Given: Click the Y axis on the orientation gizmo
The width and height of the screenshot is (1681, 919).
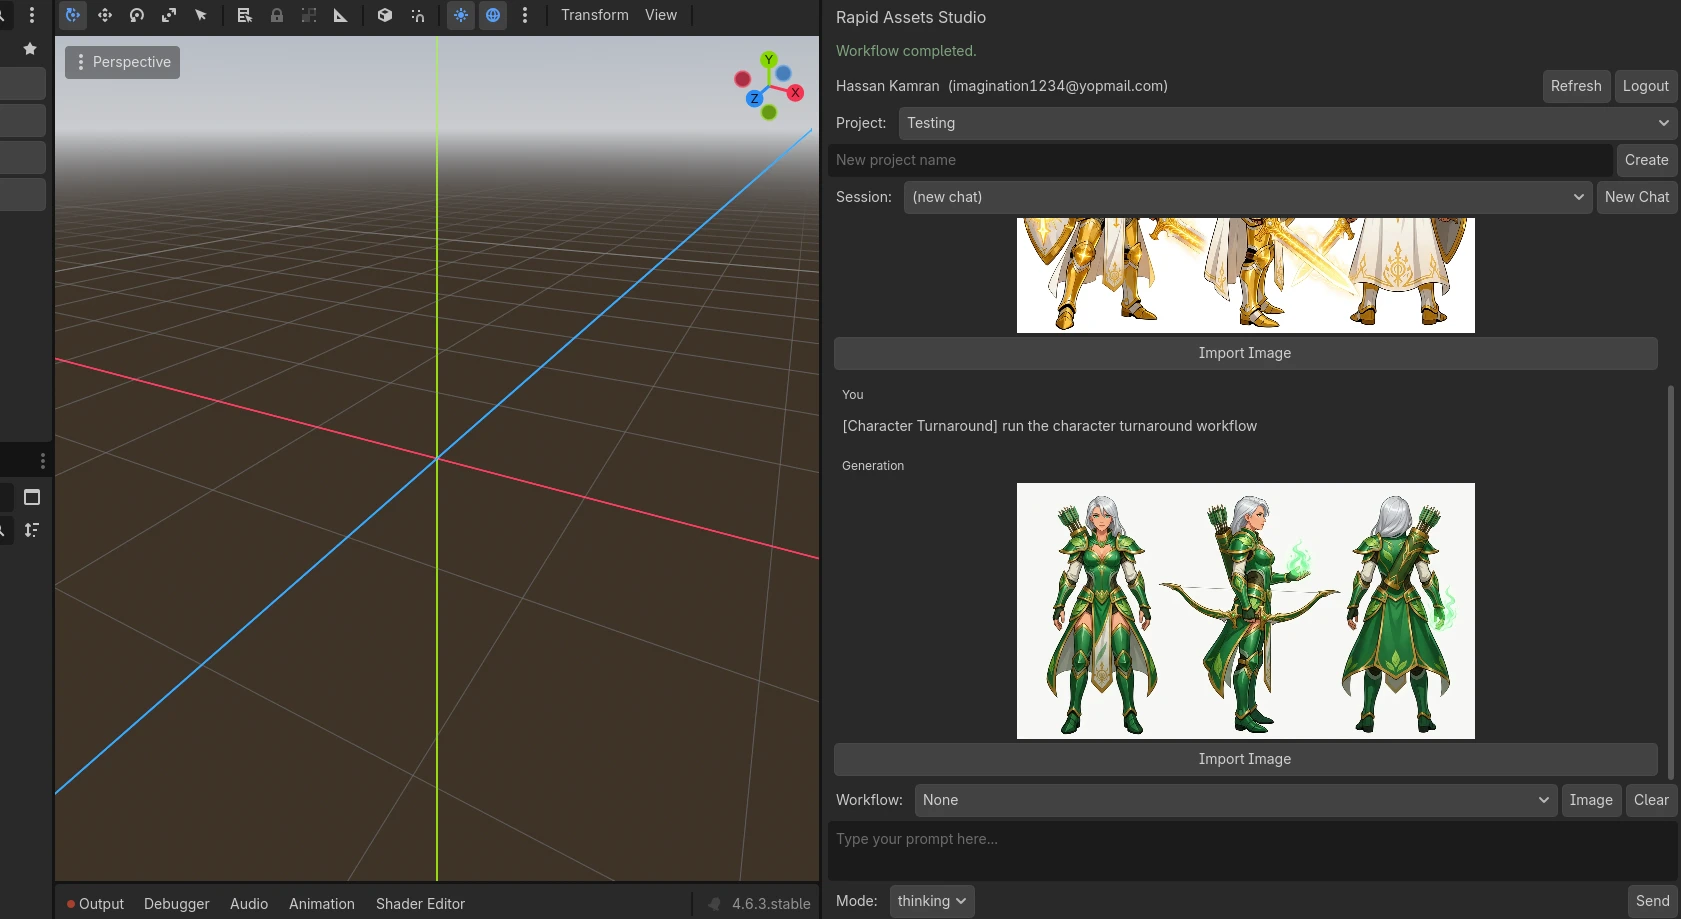Looking at the screenshot, I should (768, 60).
